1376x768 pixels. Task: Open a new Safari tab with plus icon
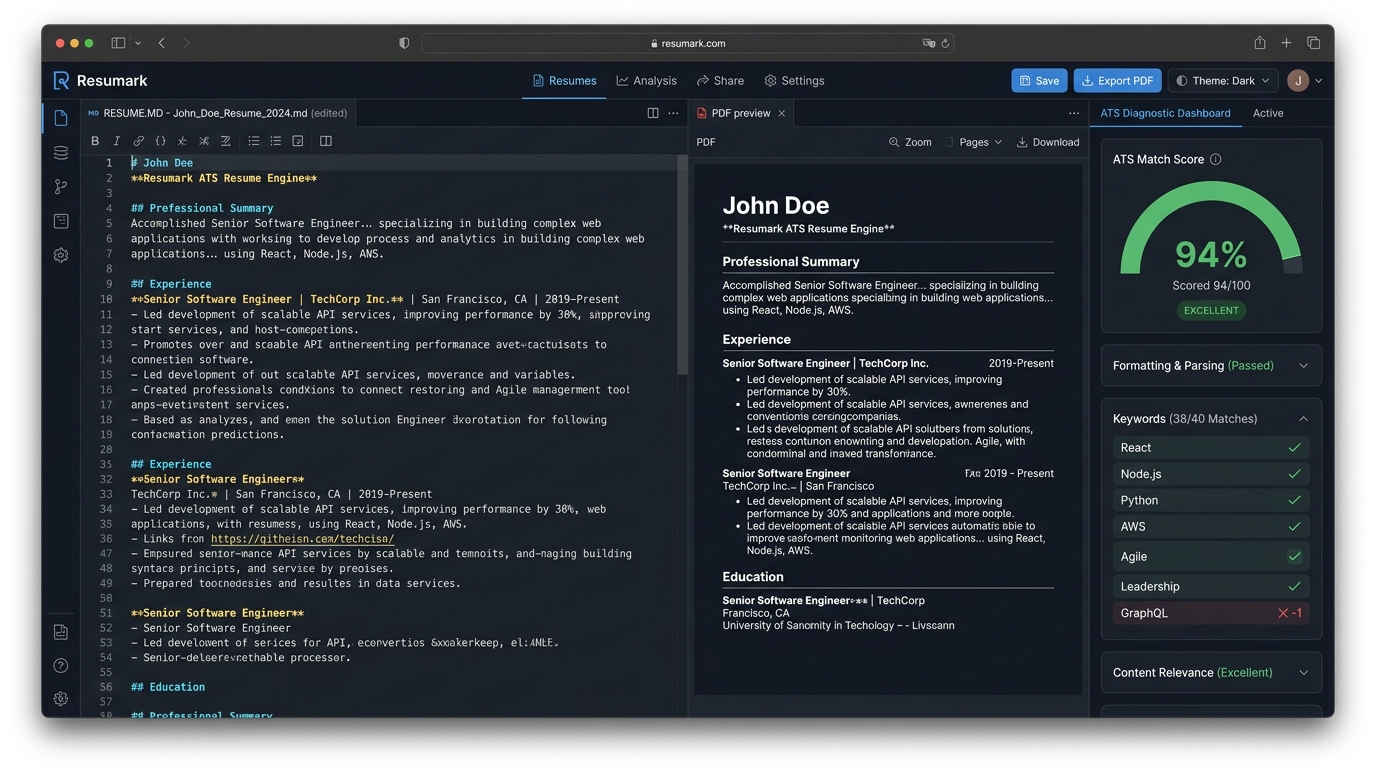[1287, 43]
